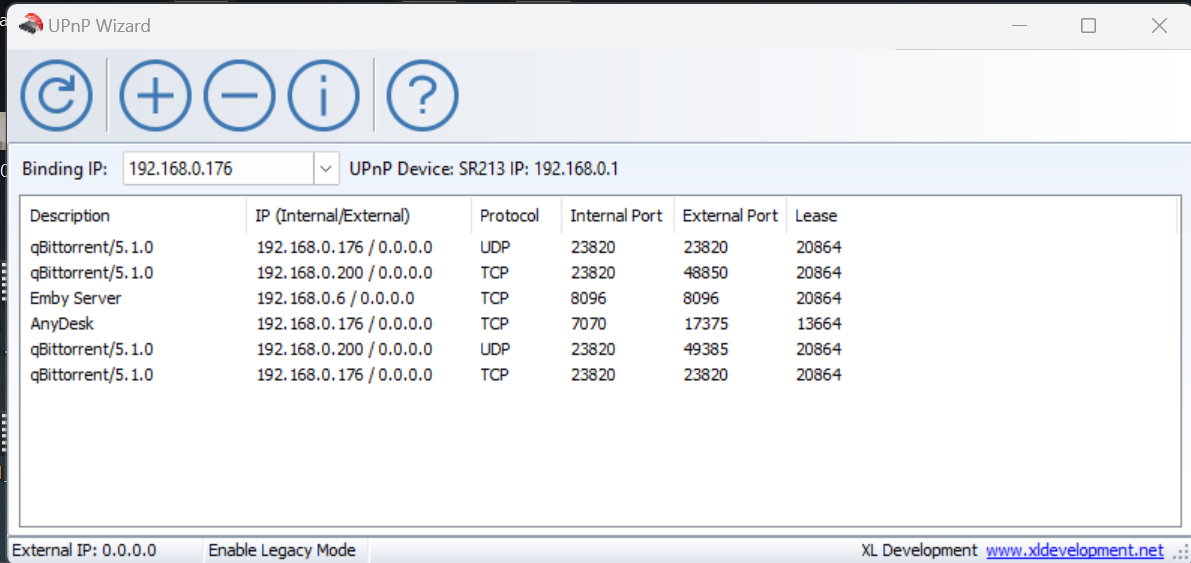Click the Internal Port column header
The width and height of the screenshot is (1191, 563).
616,216
